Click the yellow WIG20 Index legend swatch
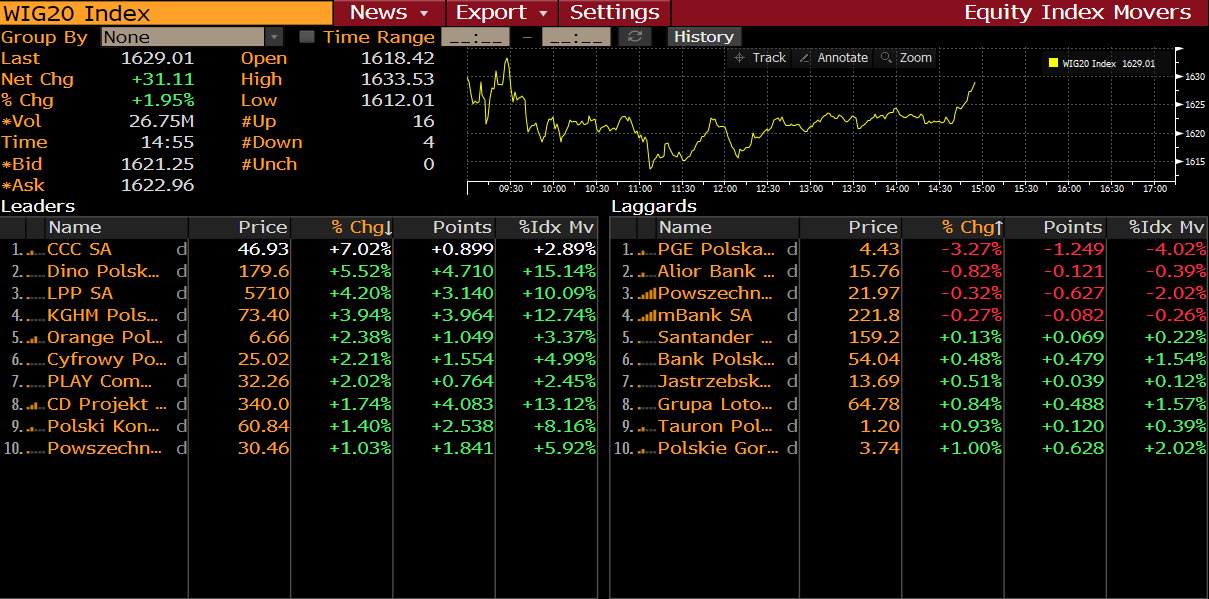 click(x=1053, y=63)
